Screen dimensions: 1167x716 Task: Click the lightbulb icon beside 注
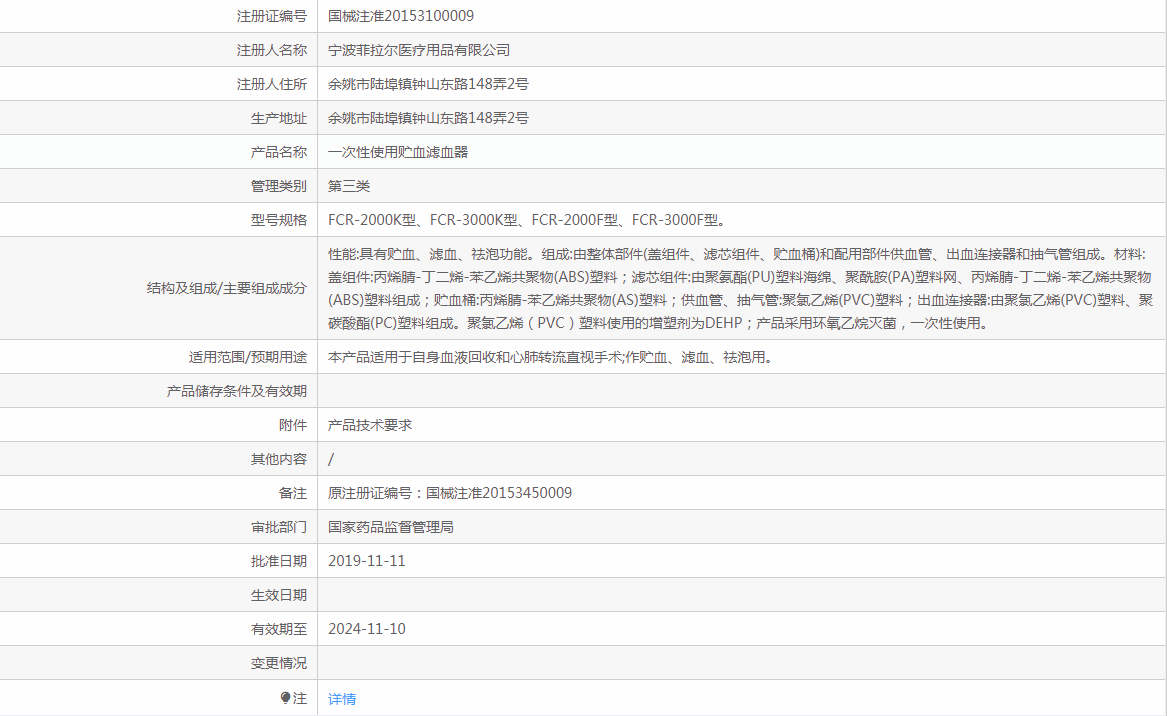pyautogui.click(x=285, y=697)
